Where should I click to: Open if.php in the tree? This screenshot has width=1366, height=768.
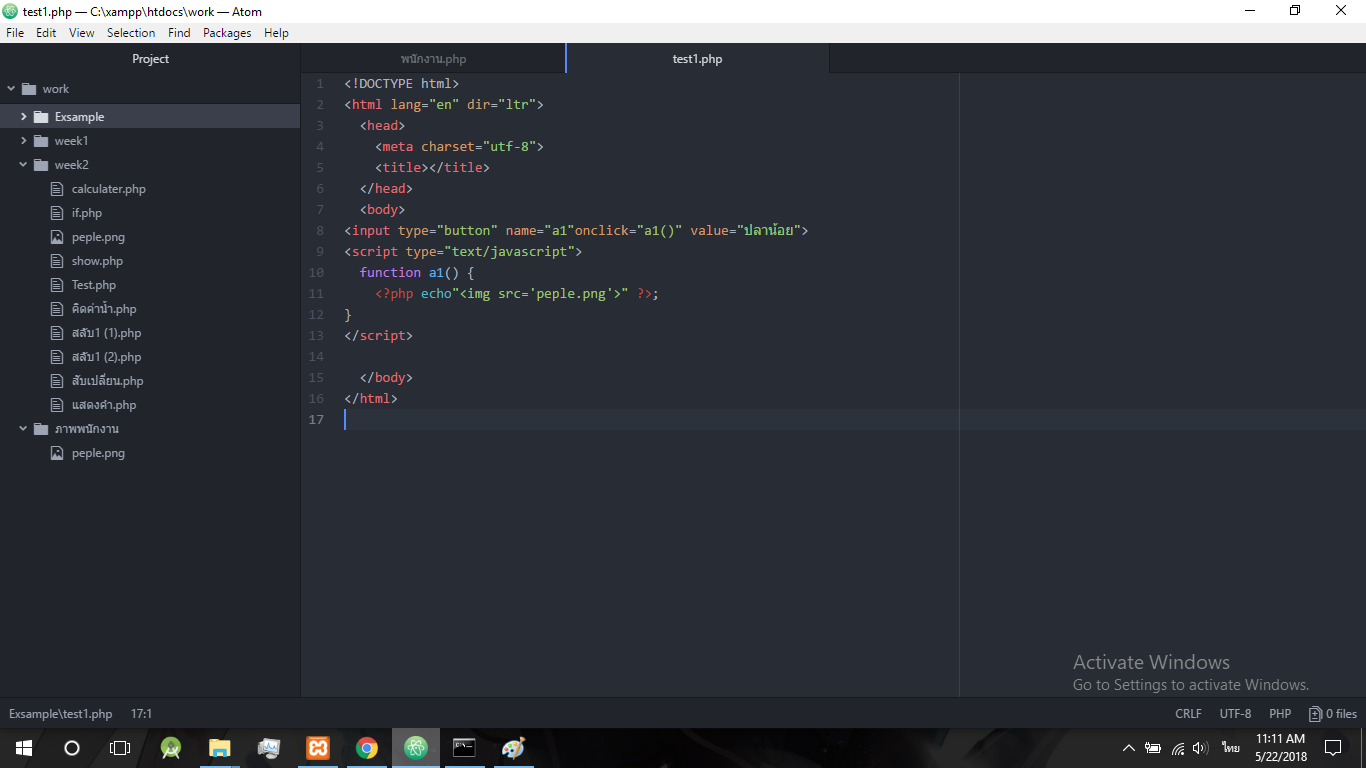pyautogui.click(x=87, y=213)
